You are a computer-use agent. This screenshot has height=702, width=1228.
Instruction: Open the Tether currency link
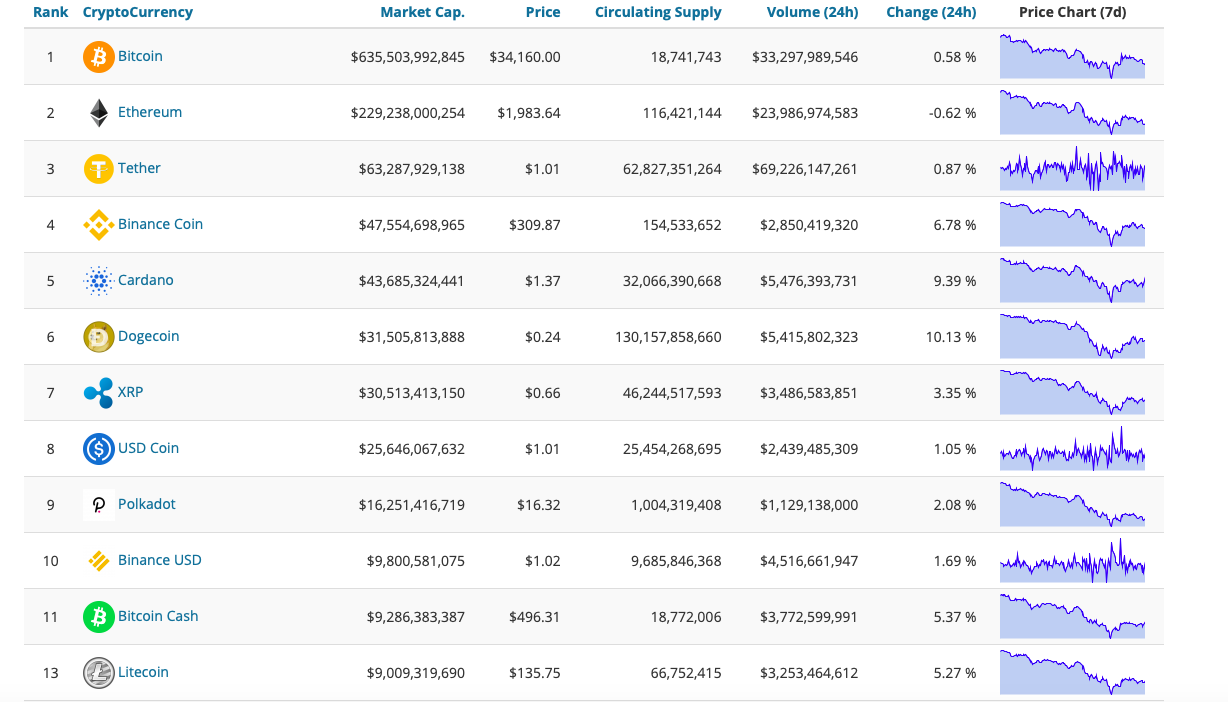pos(139,168)
